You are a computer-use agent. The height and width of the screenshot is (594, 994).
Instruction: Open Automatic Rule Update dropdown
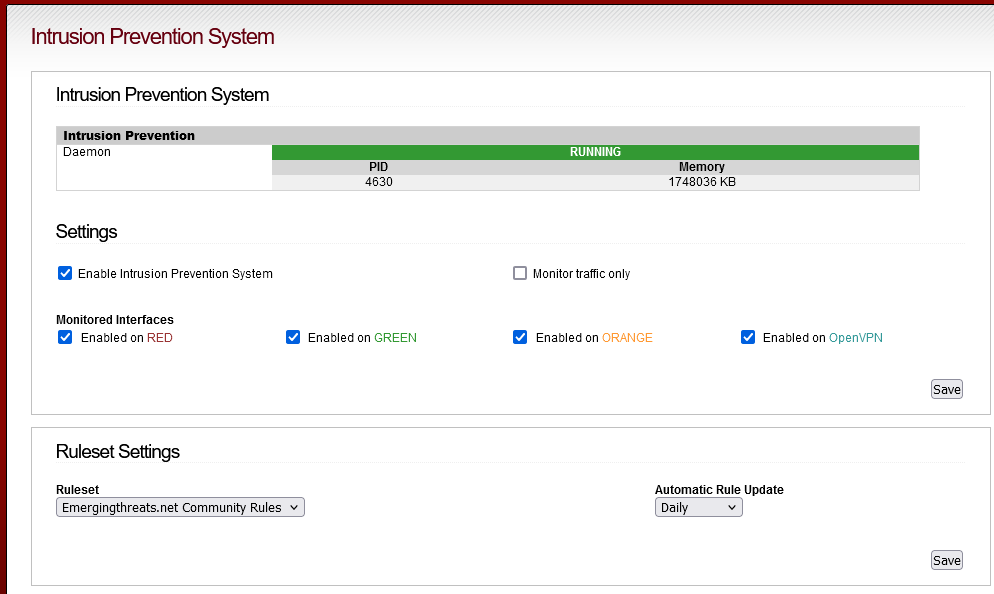tap(699, 507)
